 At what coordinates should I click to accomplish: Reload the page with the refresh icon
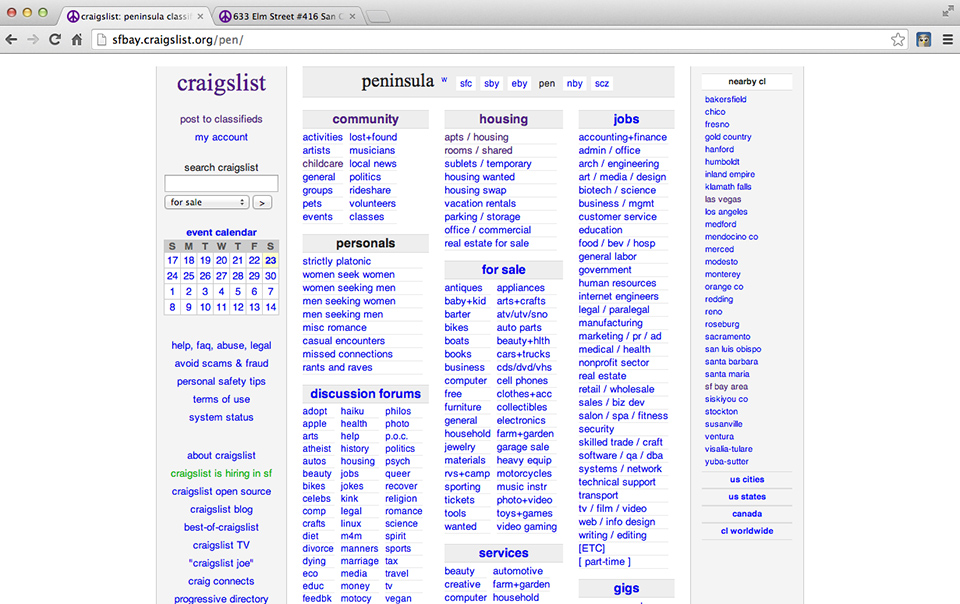click(55, 40)
